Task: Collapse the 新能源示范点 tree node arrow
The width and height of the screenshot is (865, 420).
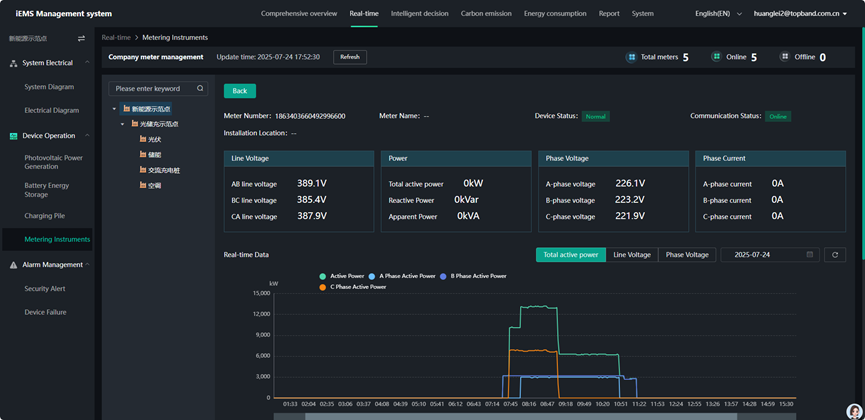Action: 114,109
